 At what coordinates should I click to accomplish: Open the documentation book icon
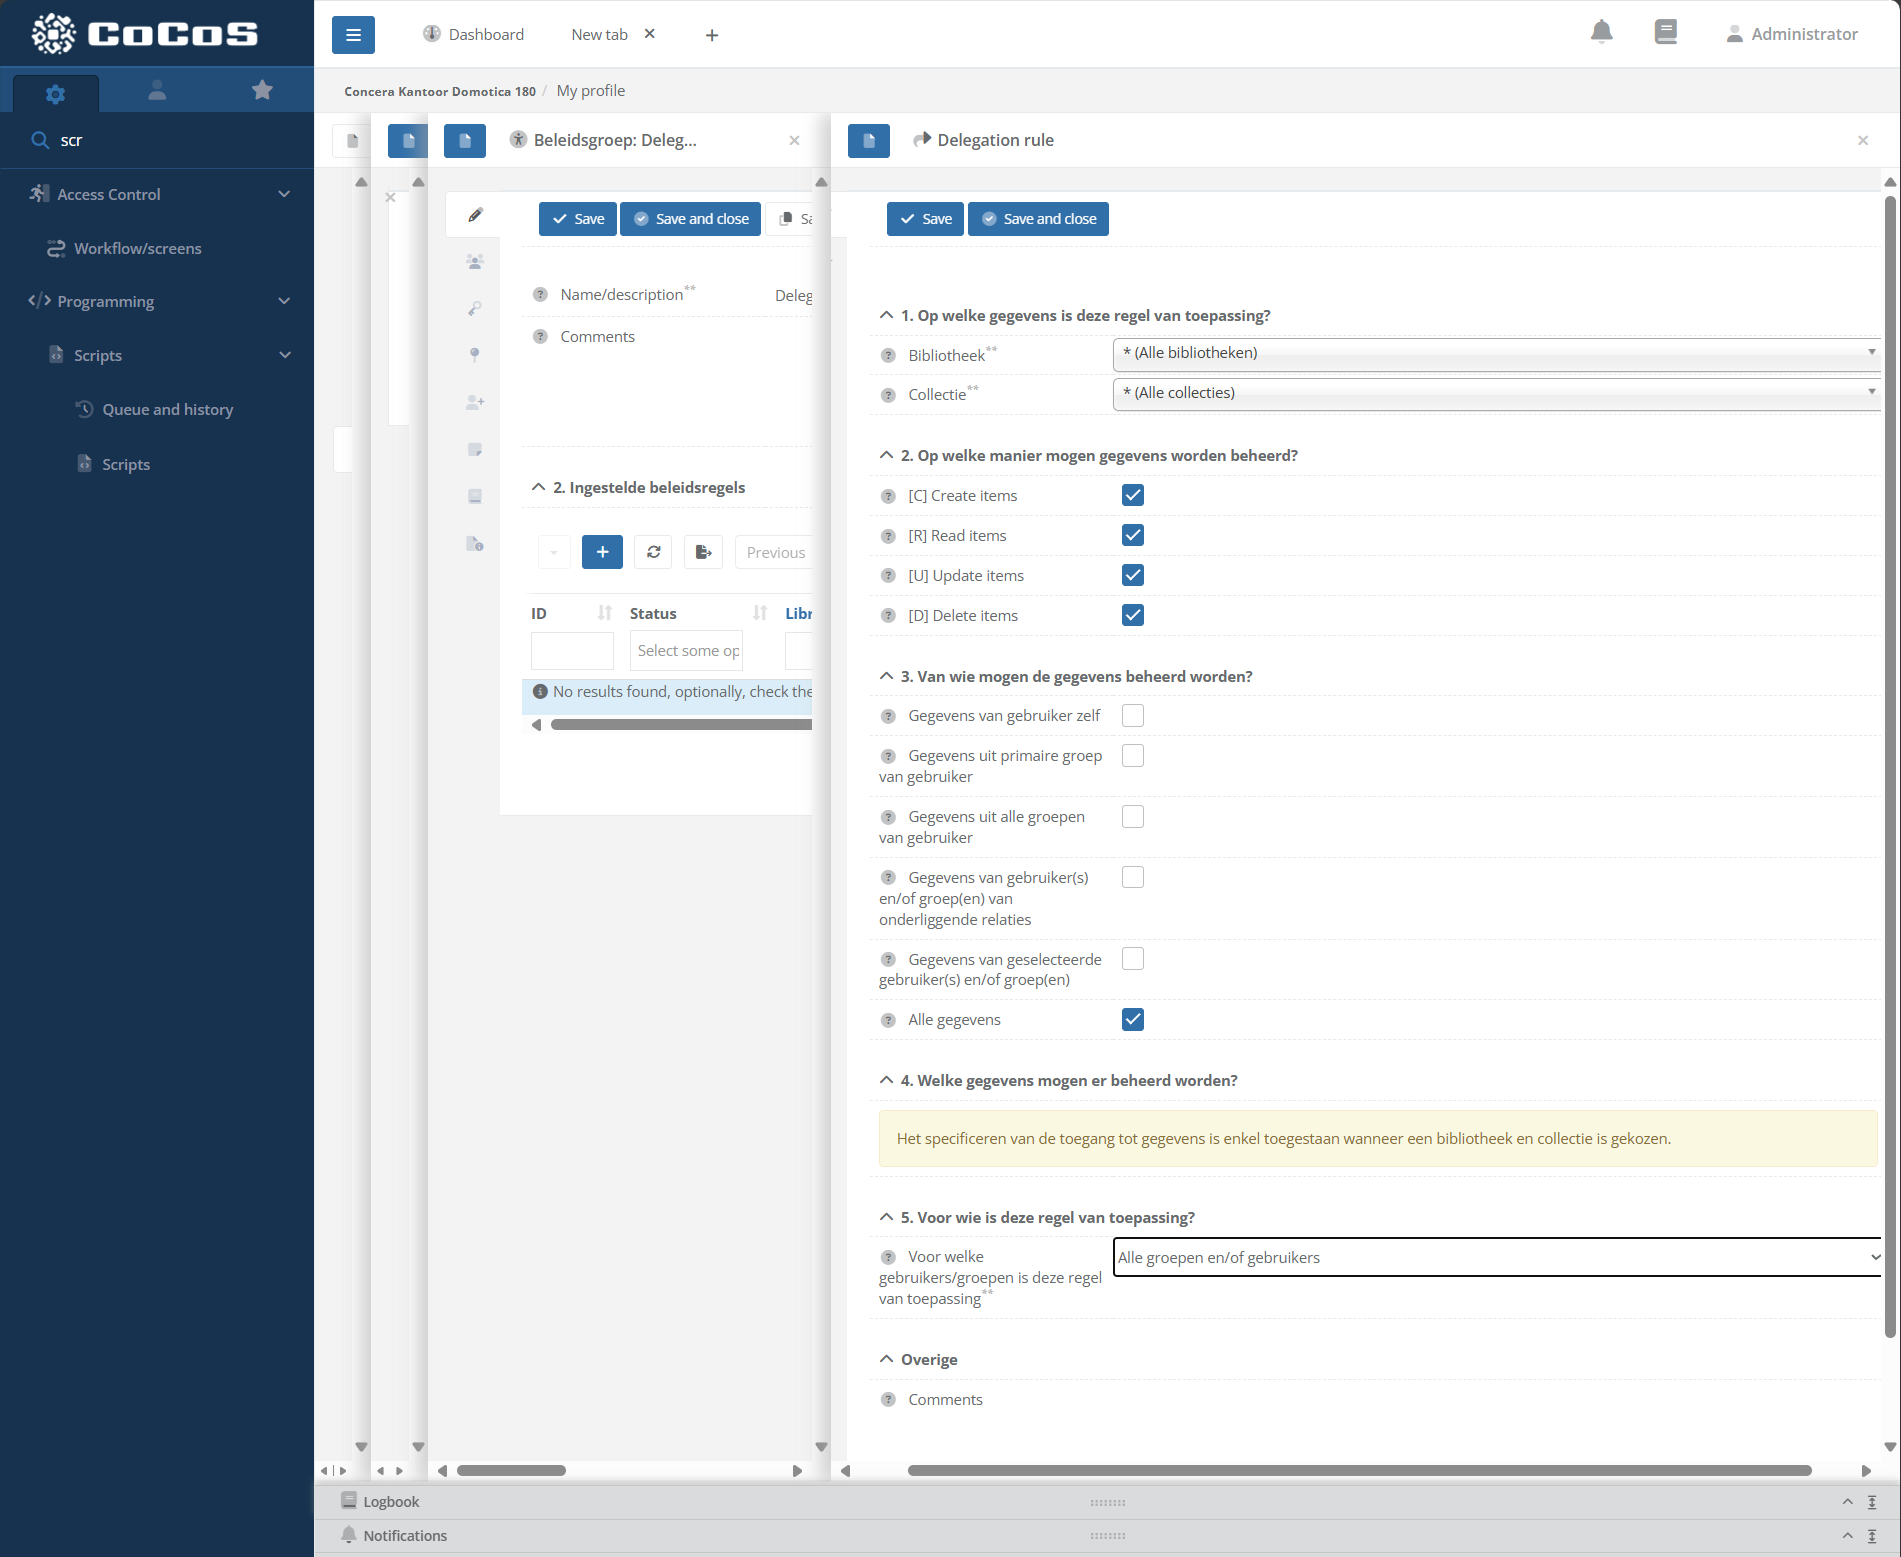(1665, 33)
